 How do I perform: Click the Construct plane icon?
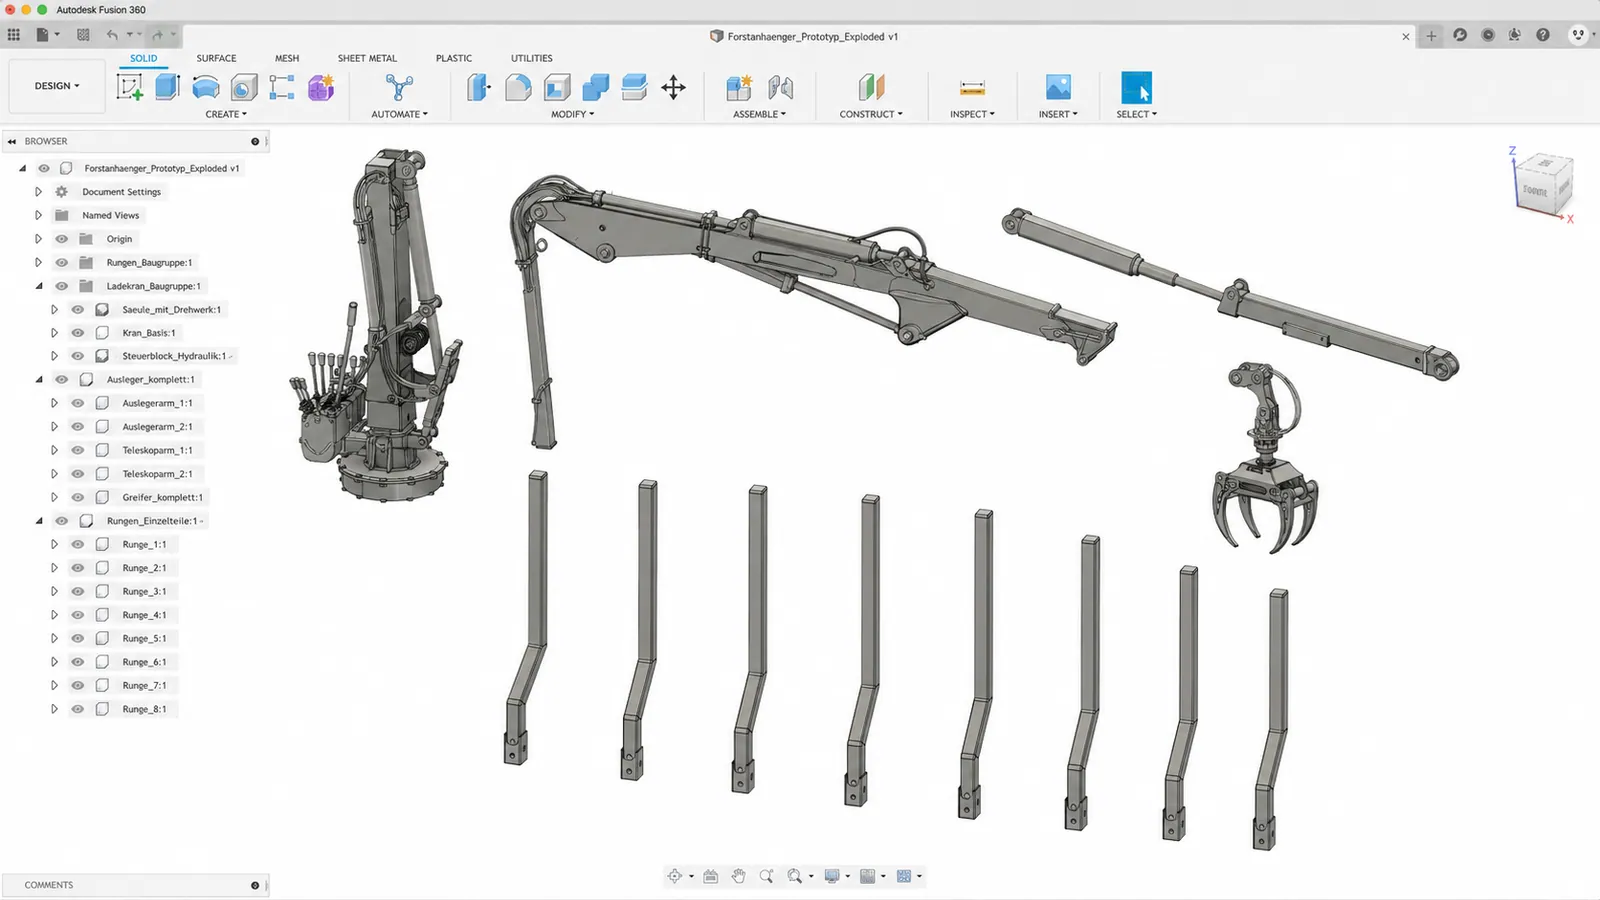click(871, 88)
